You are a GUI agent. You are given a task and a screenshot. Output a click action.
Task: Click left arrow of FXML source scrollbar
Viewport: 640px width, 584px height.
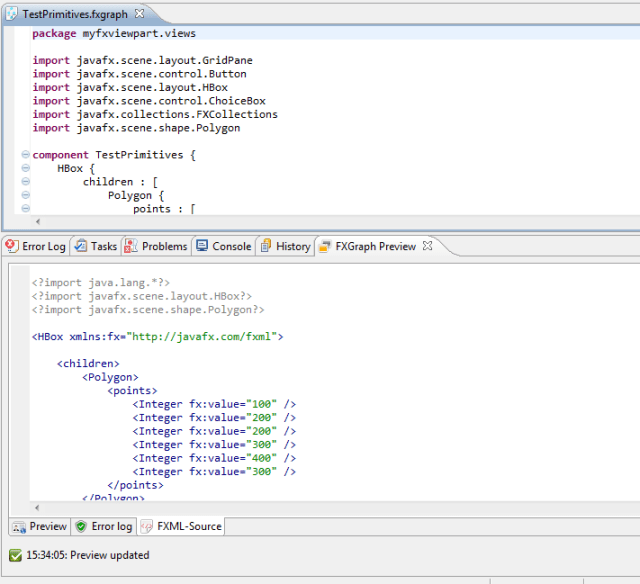[39, 507]
